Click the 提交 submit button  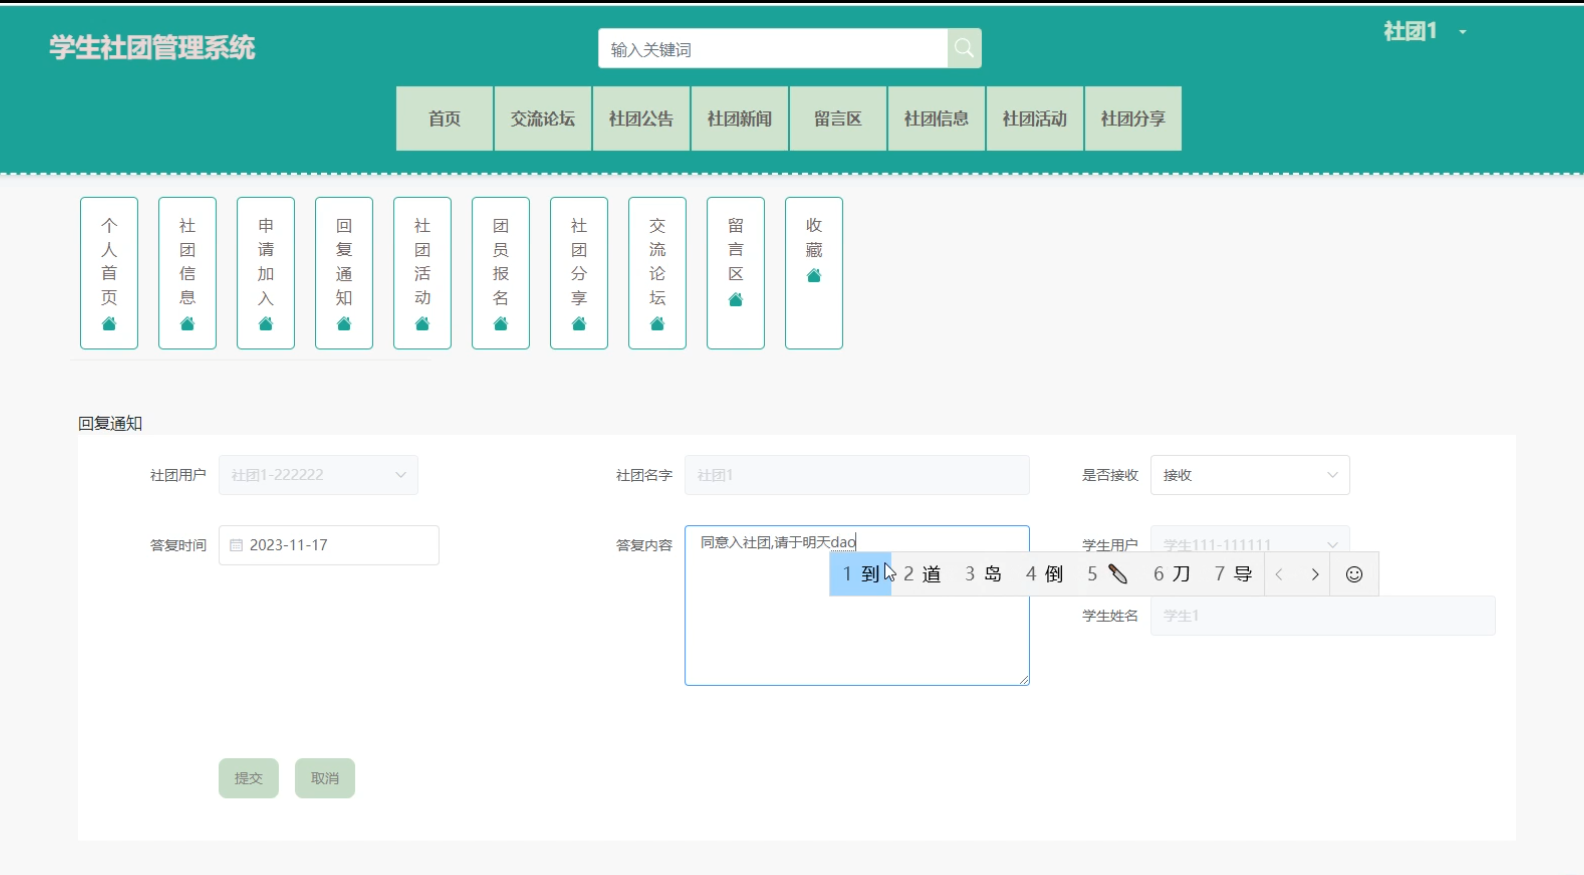tap(249, 778)
